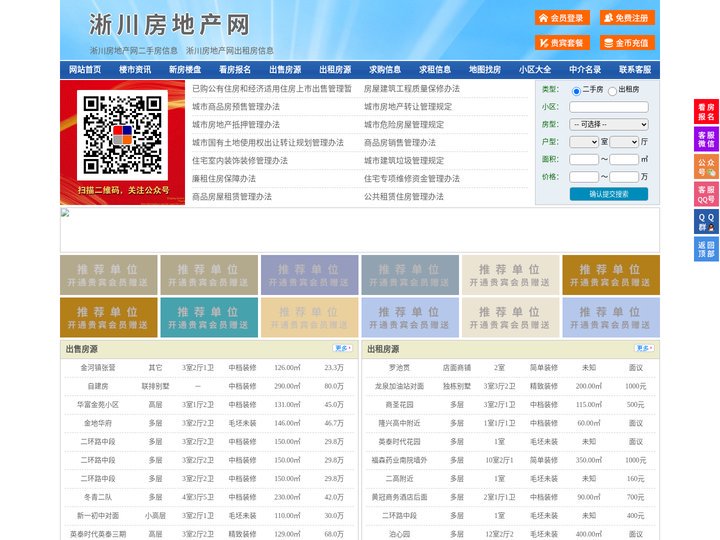Open link 房屋建筑工程质量保修办法
Image resolution: width=720 pixels, height=540 pixels.
point(412,89)
